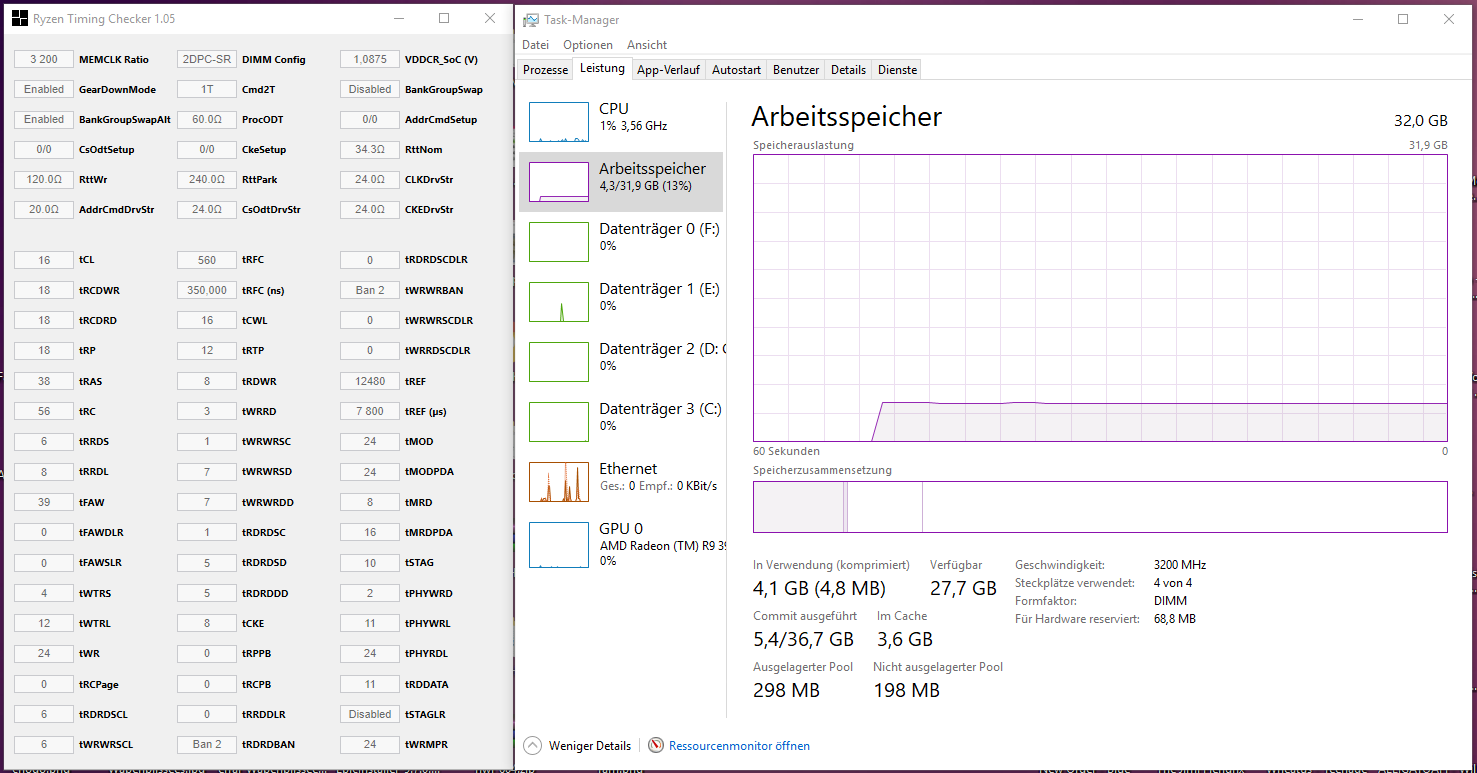Viewport: 1477px width, 773px height.
Task: Click the tREF (µs) value 7 800
Action: [370, 411]
